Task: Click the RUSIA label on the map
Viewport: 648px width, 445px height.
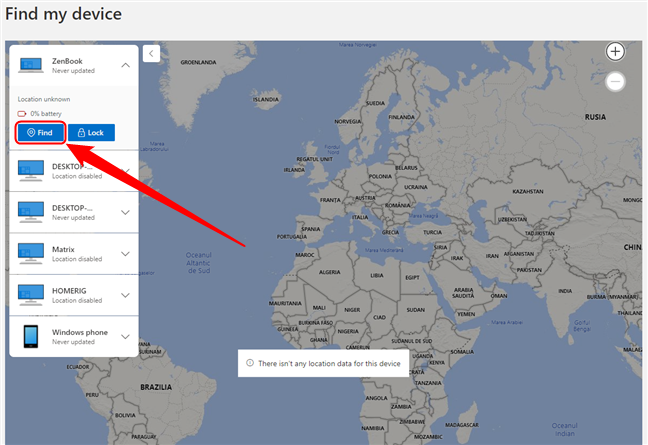Action: point(595,117)
